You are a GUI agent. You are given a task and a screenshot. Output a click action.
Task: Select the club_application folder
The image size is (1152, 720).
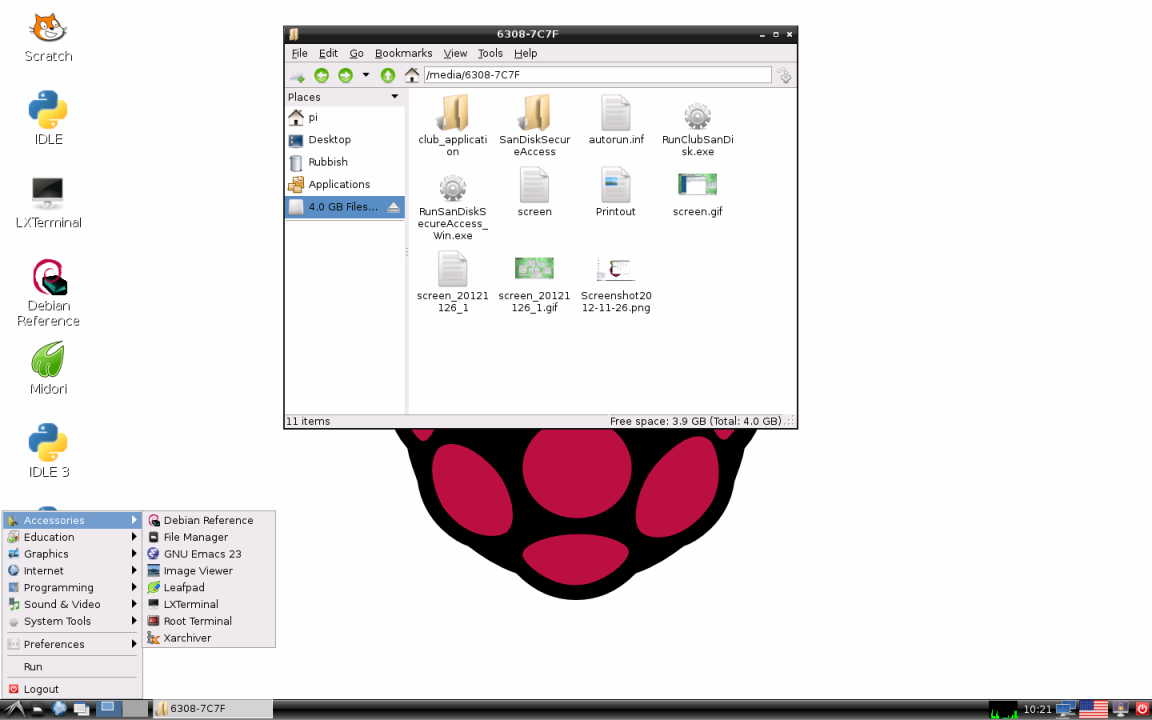coord(453,126)
